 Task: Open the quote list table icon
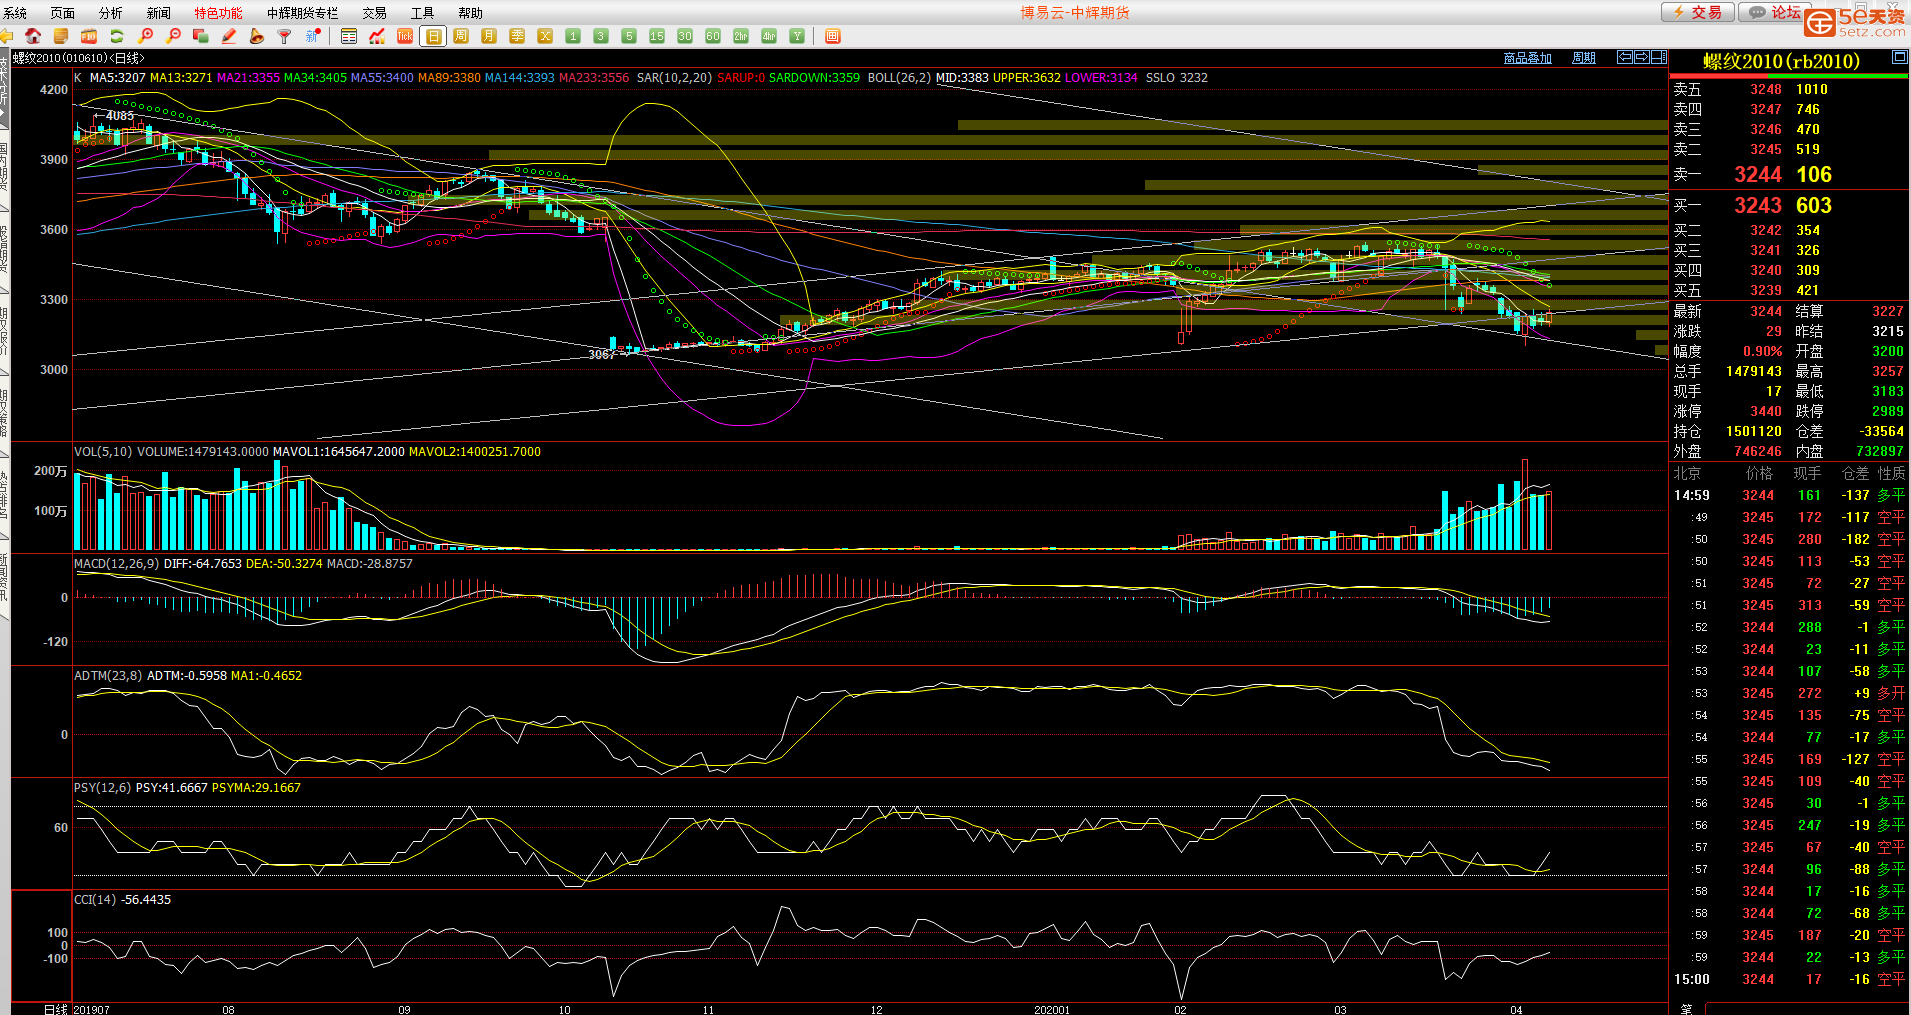[x=349, y=36]
